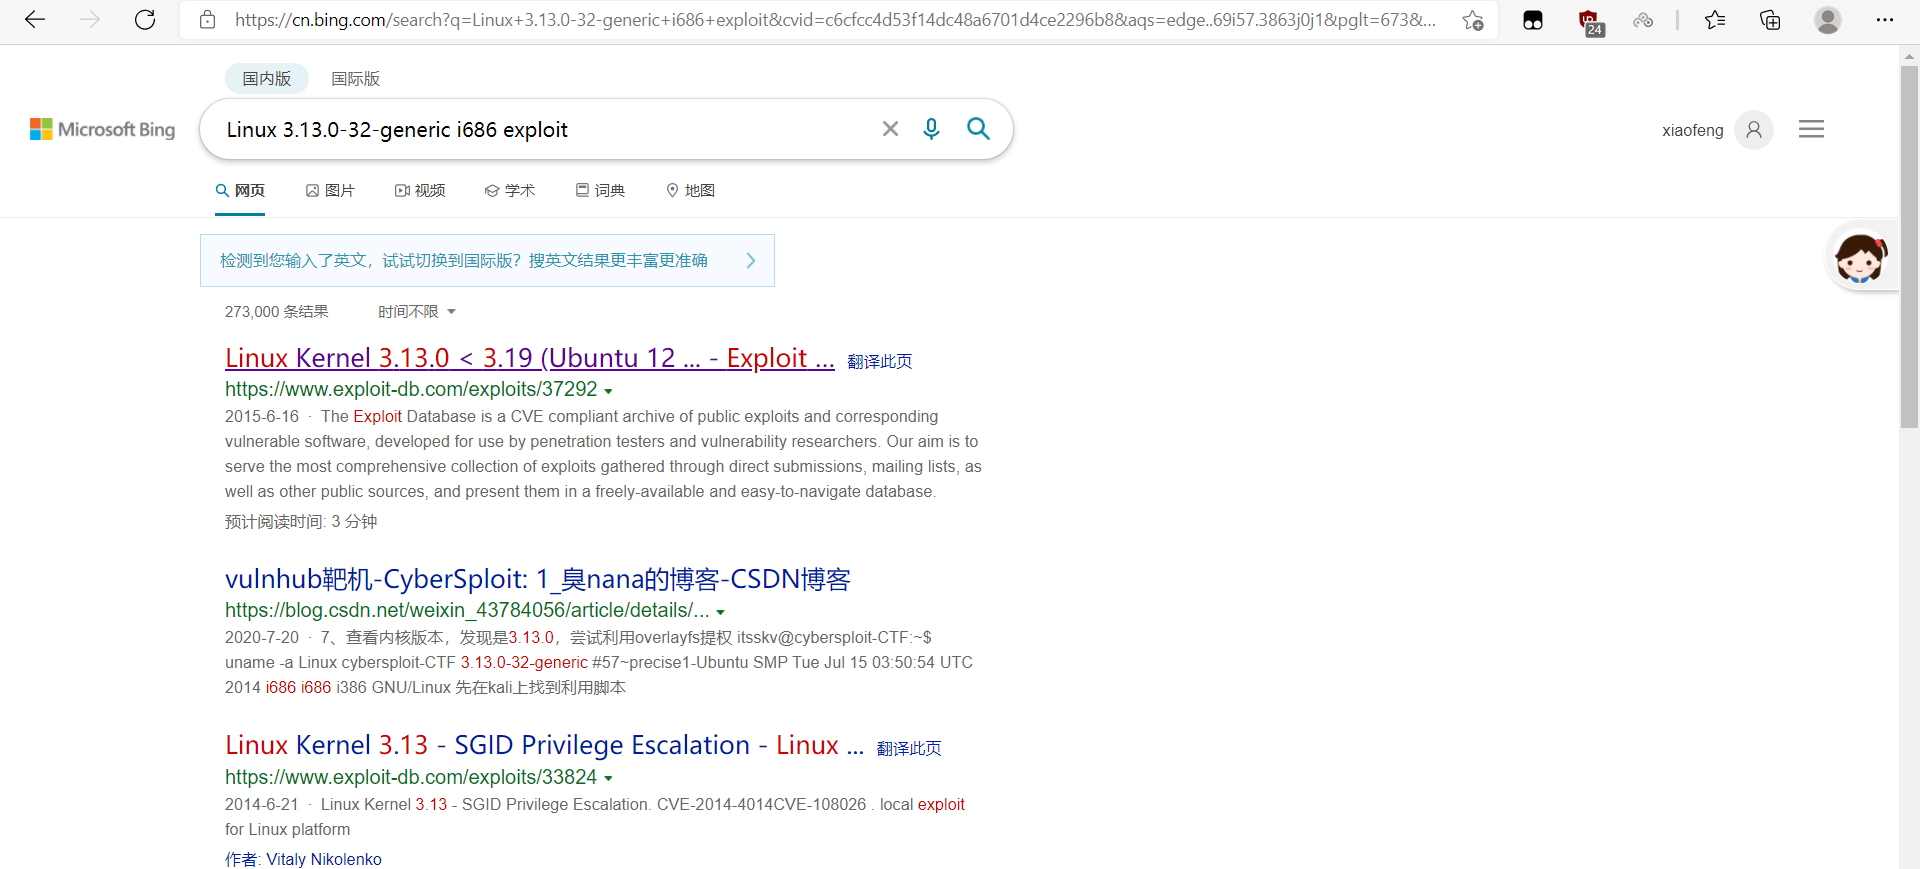This screenshot has height=869, width=1920.
Task: Submit search with magnifier button
Action: [978, 129]
